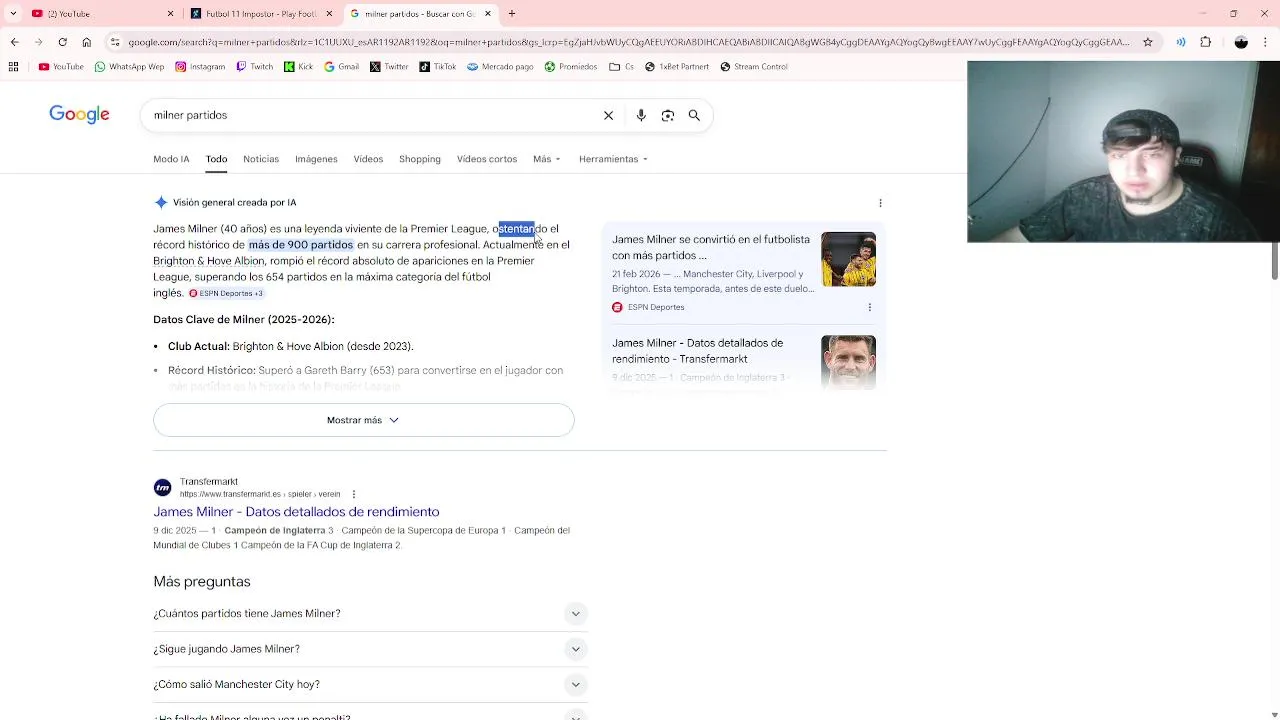
Task: Select the Vídeos search tab
Action: (x=368, y=159)
